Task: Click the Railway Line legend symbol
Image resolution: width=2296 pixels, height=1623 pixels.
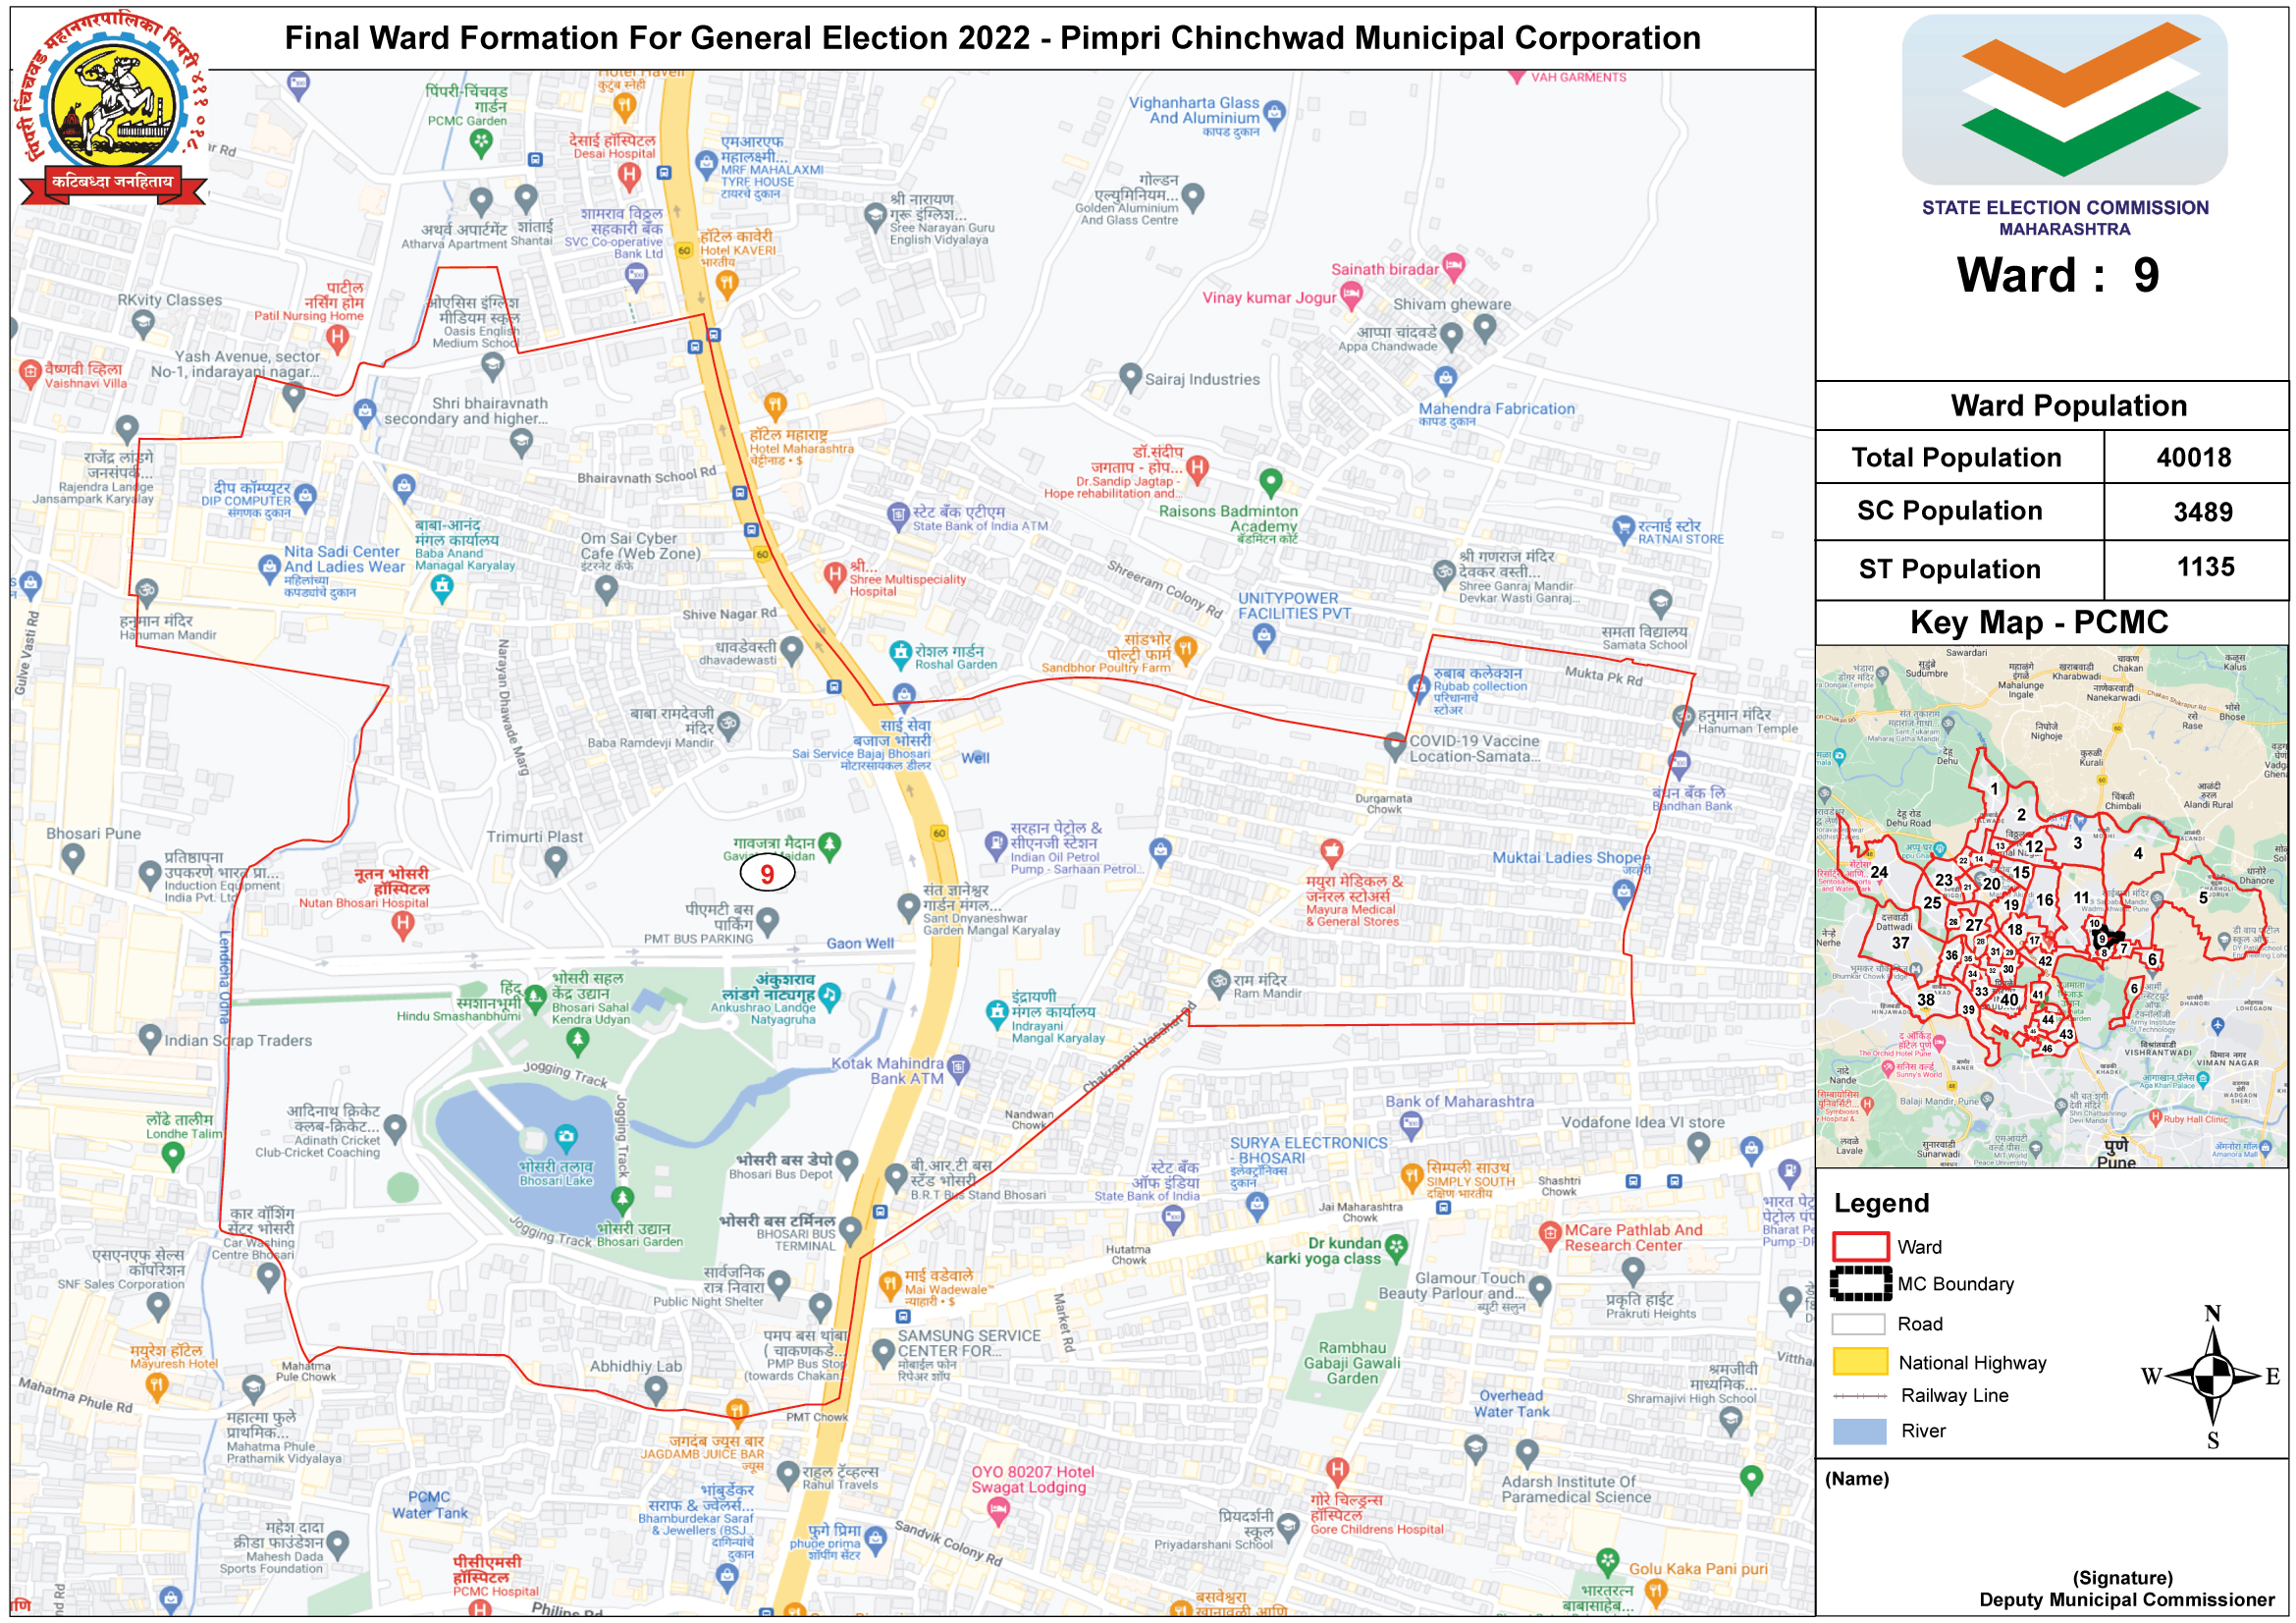Action: [1860, 1397]
